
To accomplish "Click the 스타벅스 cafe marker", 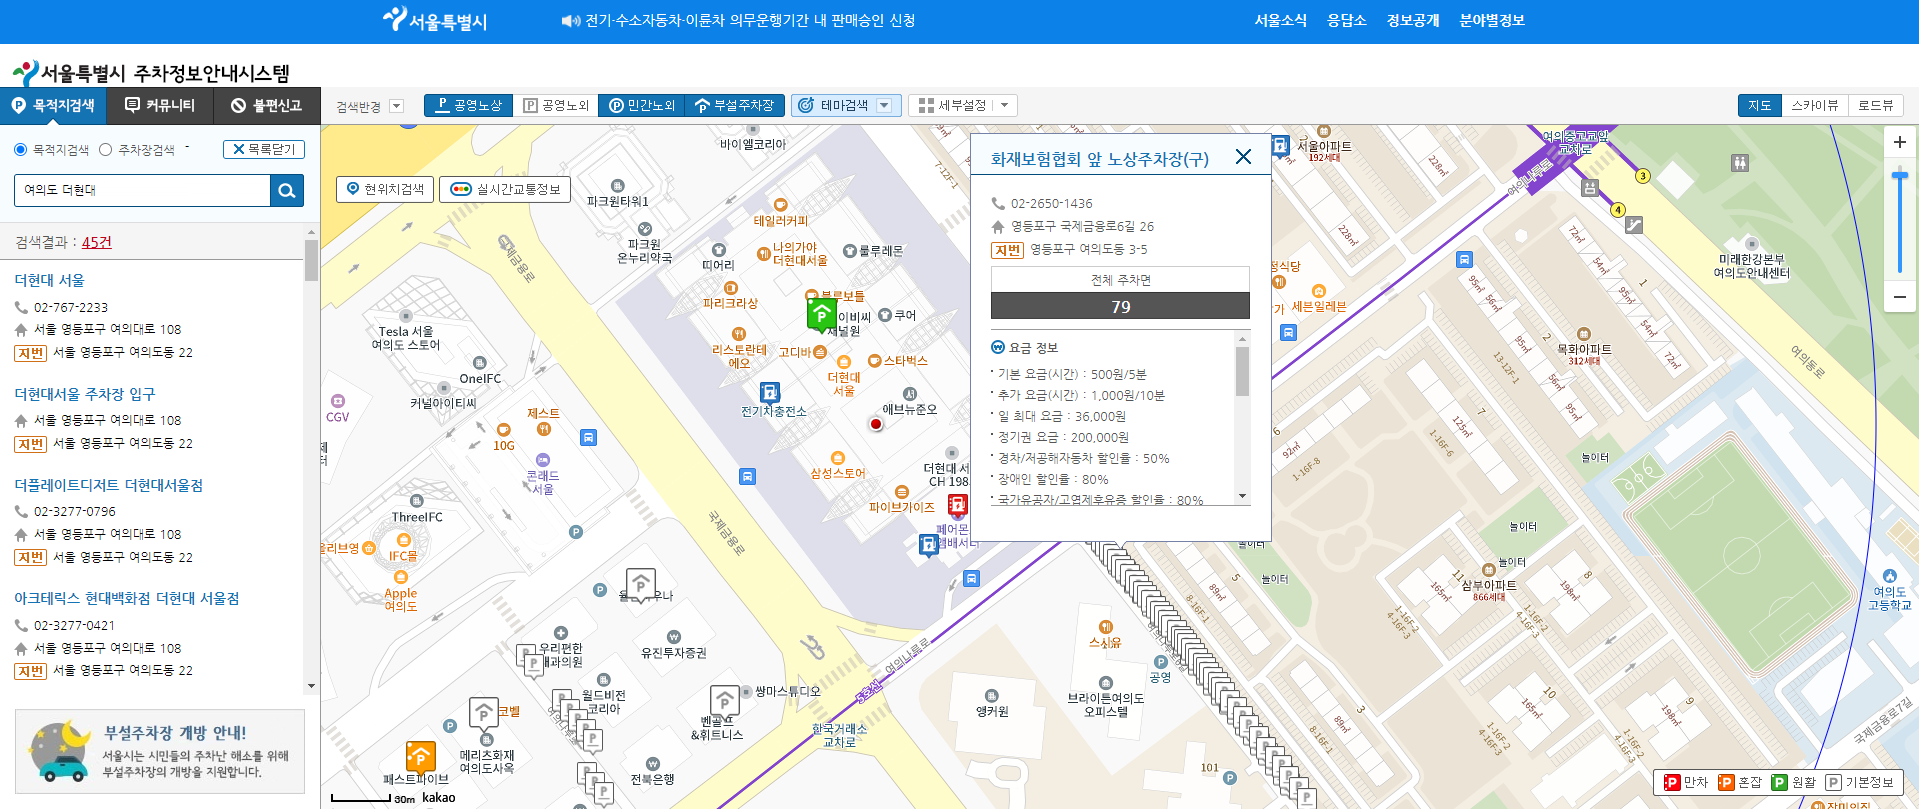I will pyautogui.click(x=874, y=361).
